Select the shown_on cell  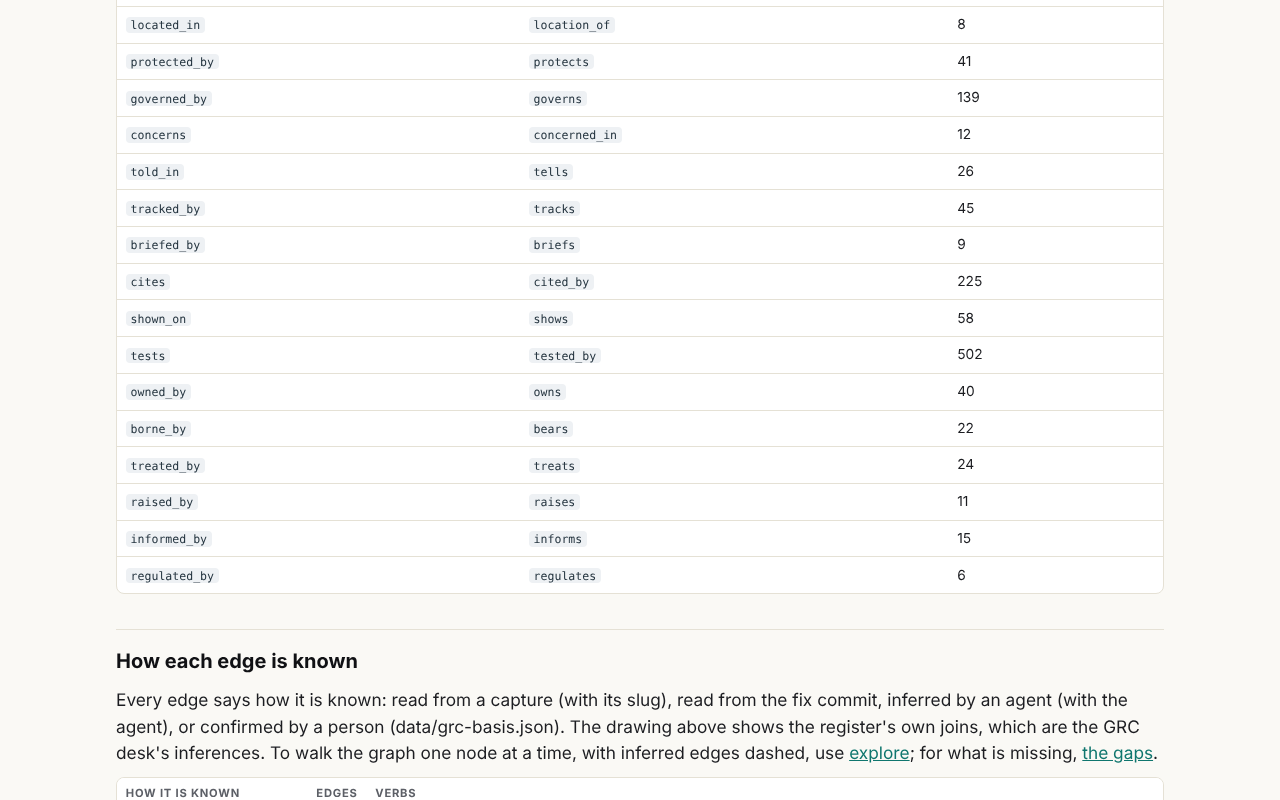tap(158, 319)
